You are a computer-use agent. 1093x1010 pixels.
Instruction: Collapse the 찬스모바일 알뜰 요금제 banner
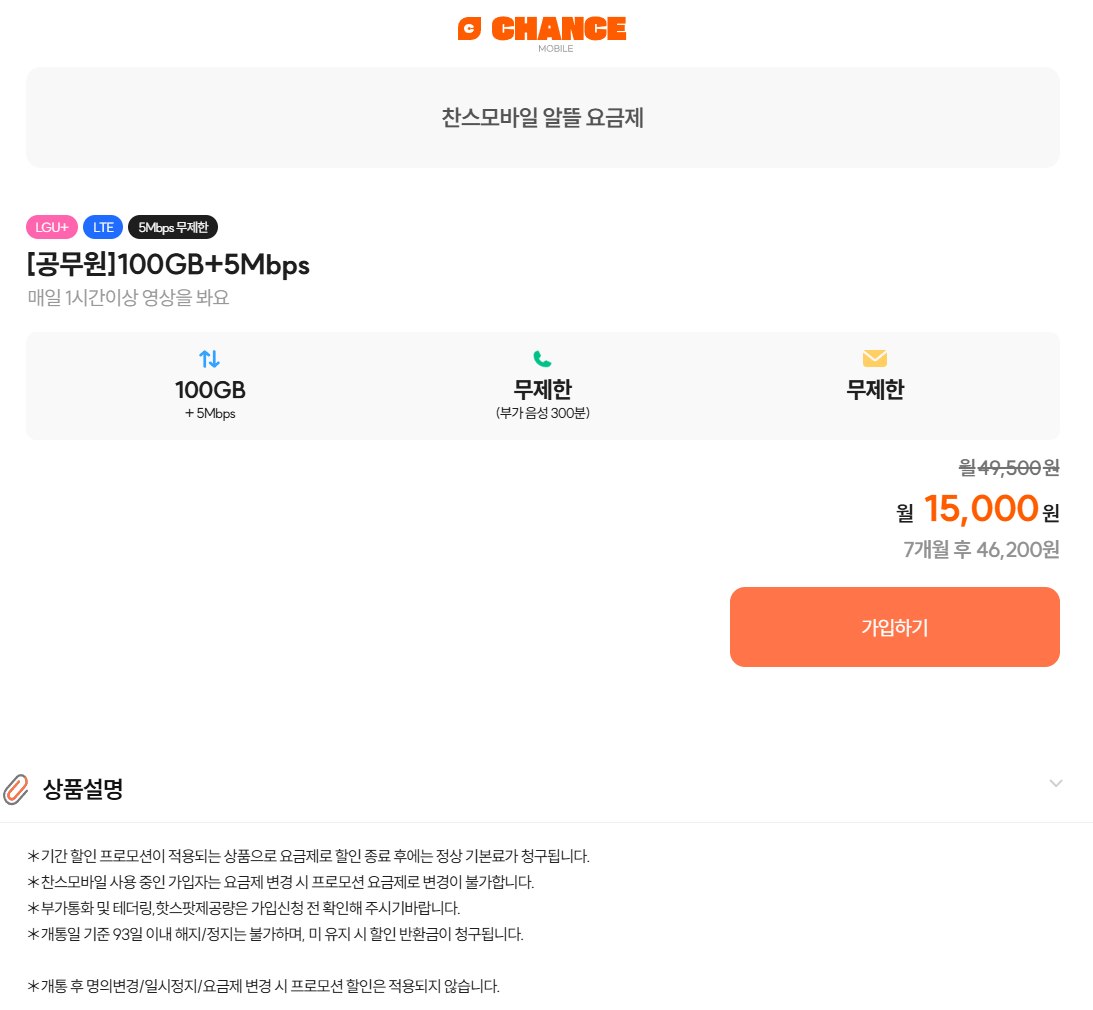(543, 117)
